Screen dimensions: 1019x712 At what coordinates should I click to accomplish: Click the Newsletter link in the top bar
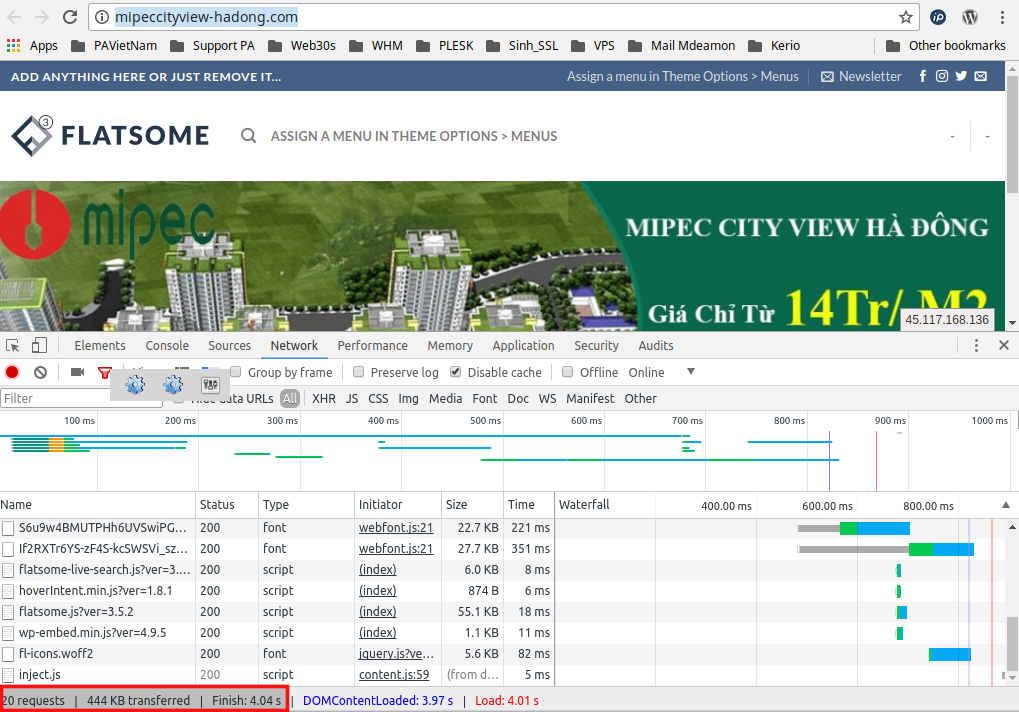coord(861,76)
